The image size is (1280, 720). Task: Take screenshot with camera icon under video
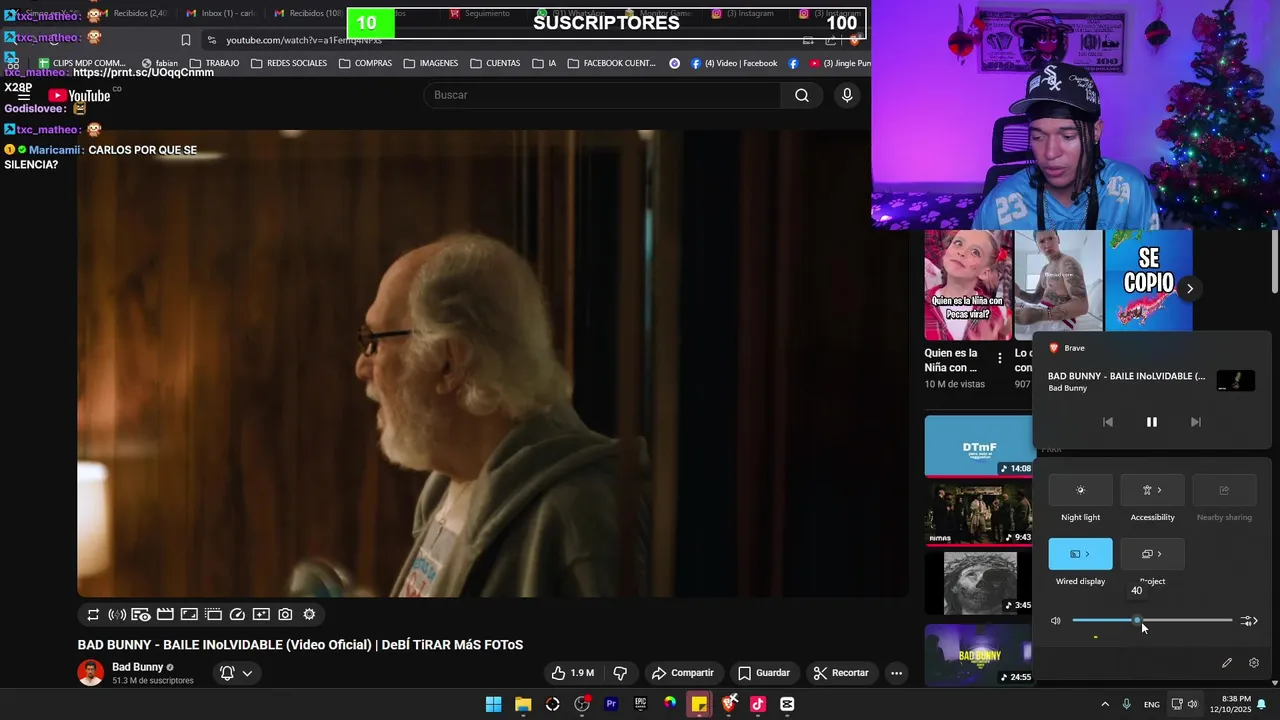(285, 615)
